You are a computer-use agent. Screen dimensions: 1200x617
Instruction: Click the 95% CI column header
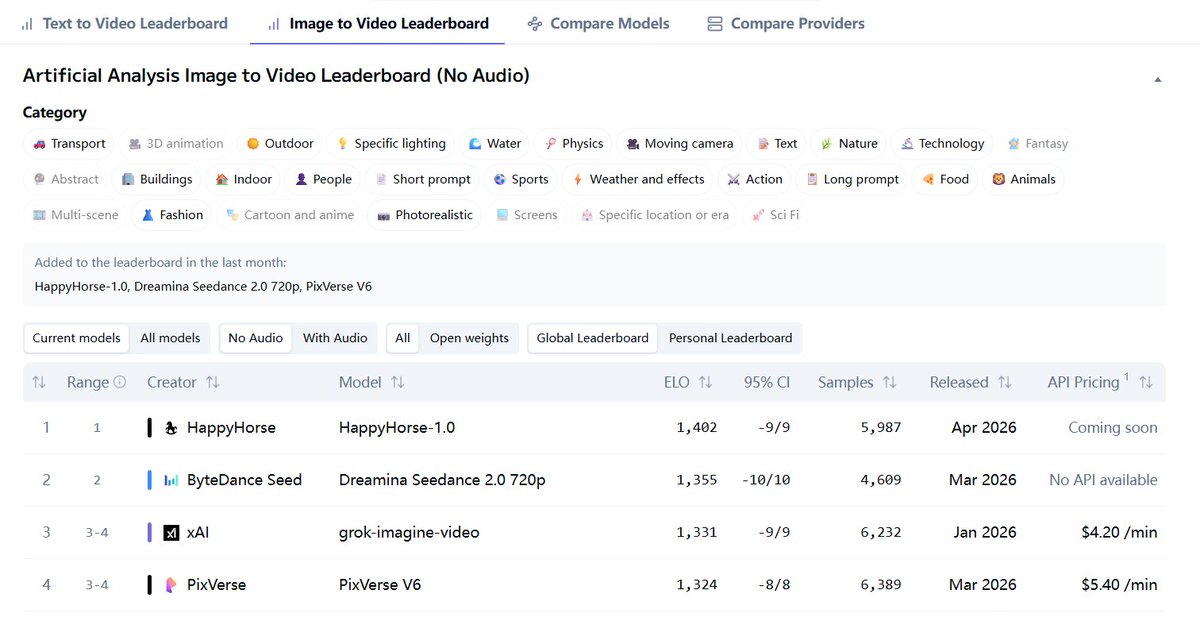(x=767, y=382)
